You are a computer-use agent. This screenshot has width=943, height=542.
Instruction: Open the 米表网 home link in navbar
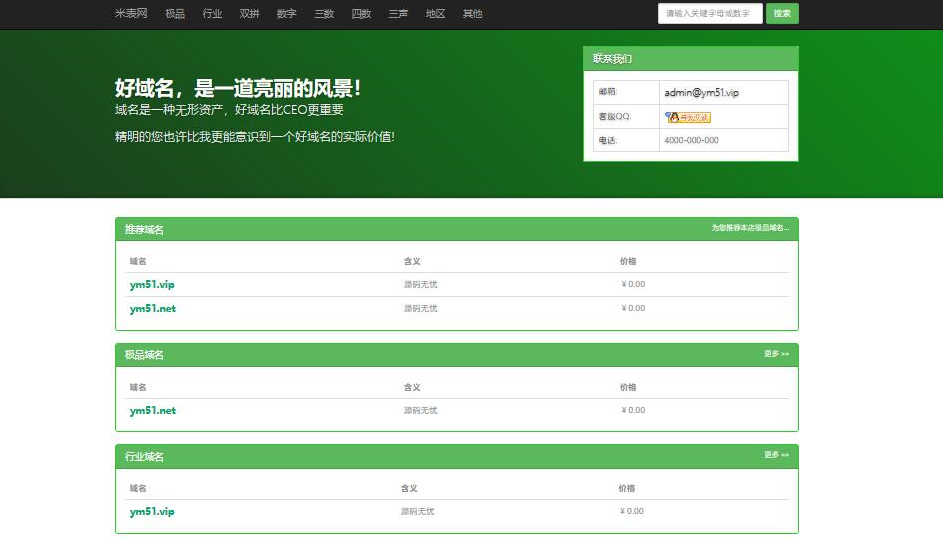(x=131, y=14)
